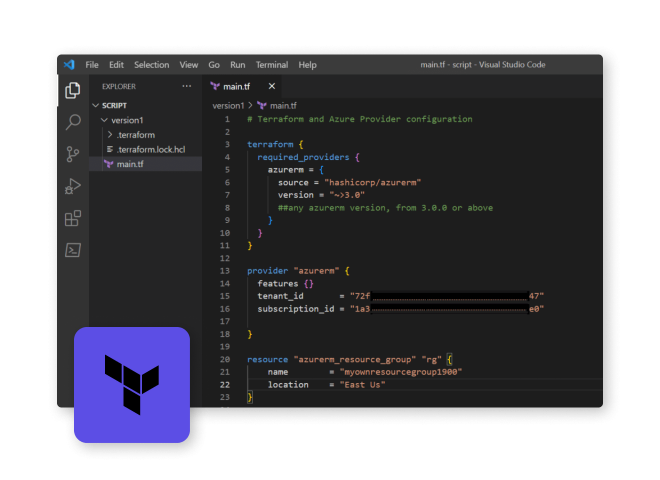Click line 22 location value in editor
This screenshot has width=660, height=480.
pos(362,384)
